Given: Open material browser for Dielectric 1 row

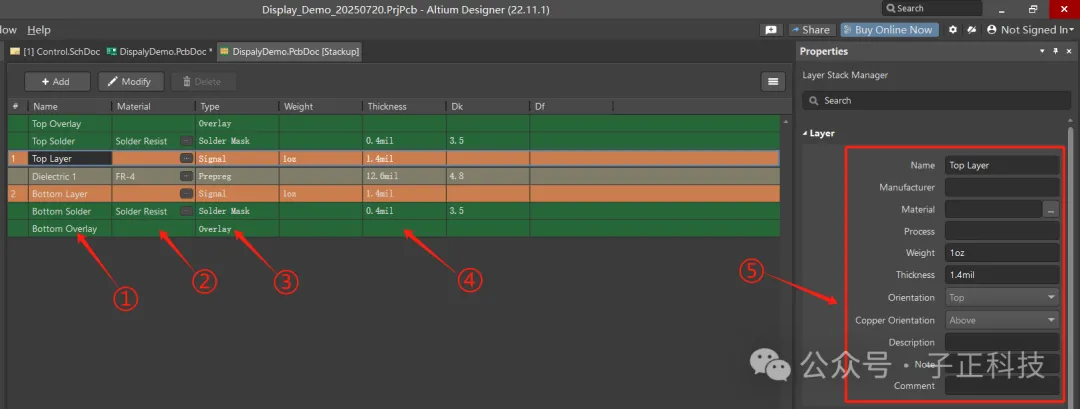Looking at the screenshot, I should pyautogui.click(x=187, y=176).
